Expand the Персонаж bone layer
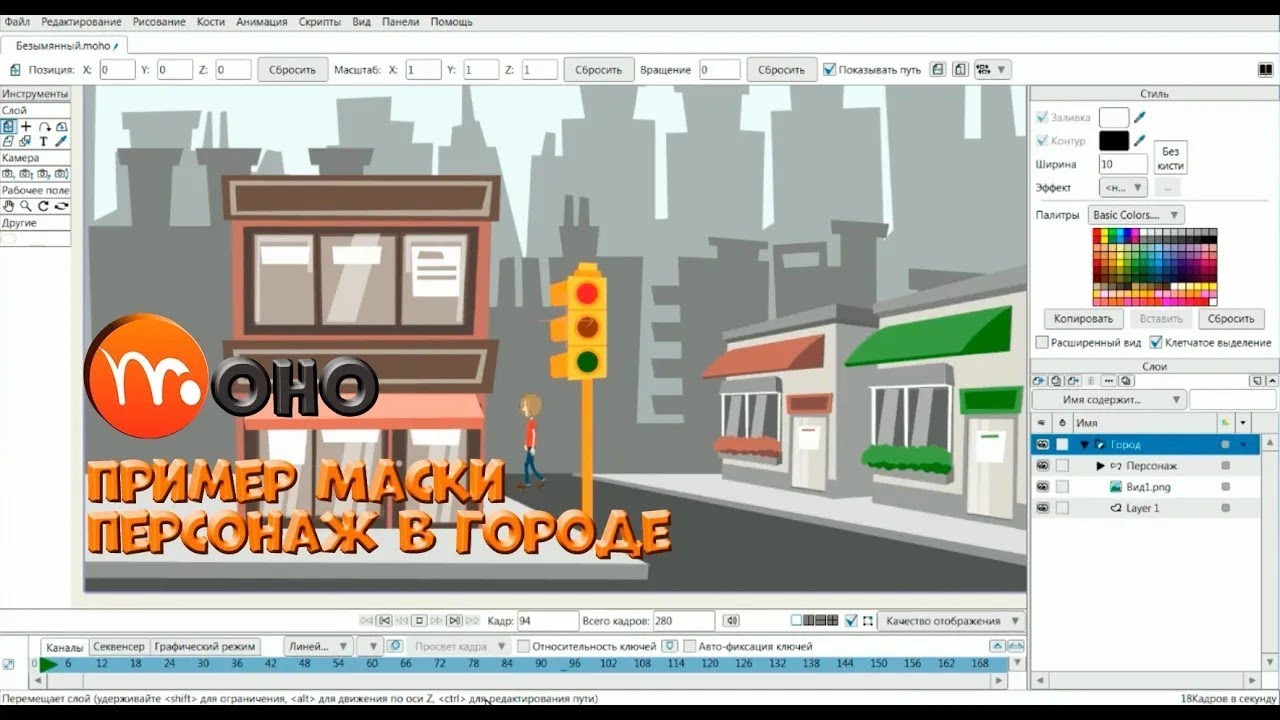 pyautogui.click(x=1100, y=466)
